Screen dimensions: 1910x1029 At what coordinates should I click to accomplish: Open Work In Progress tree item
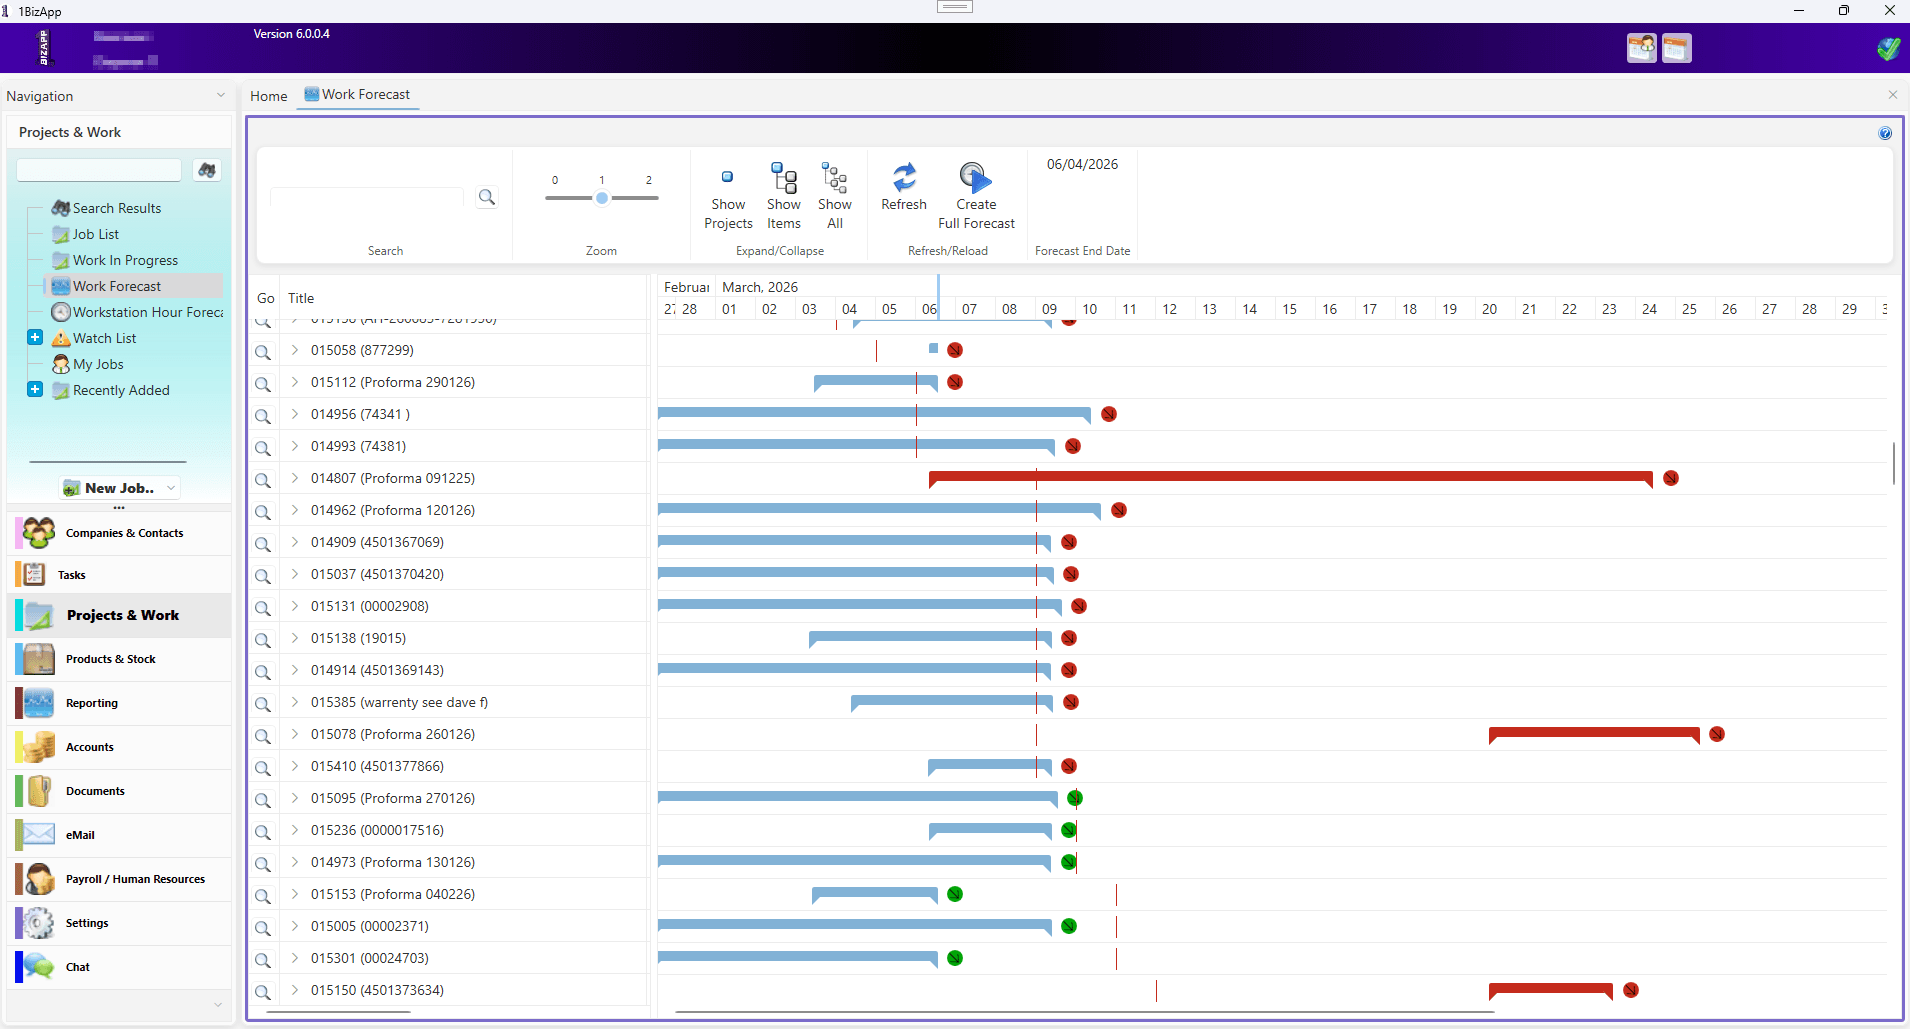(x=125, y=260)
